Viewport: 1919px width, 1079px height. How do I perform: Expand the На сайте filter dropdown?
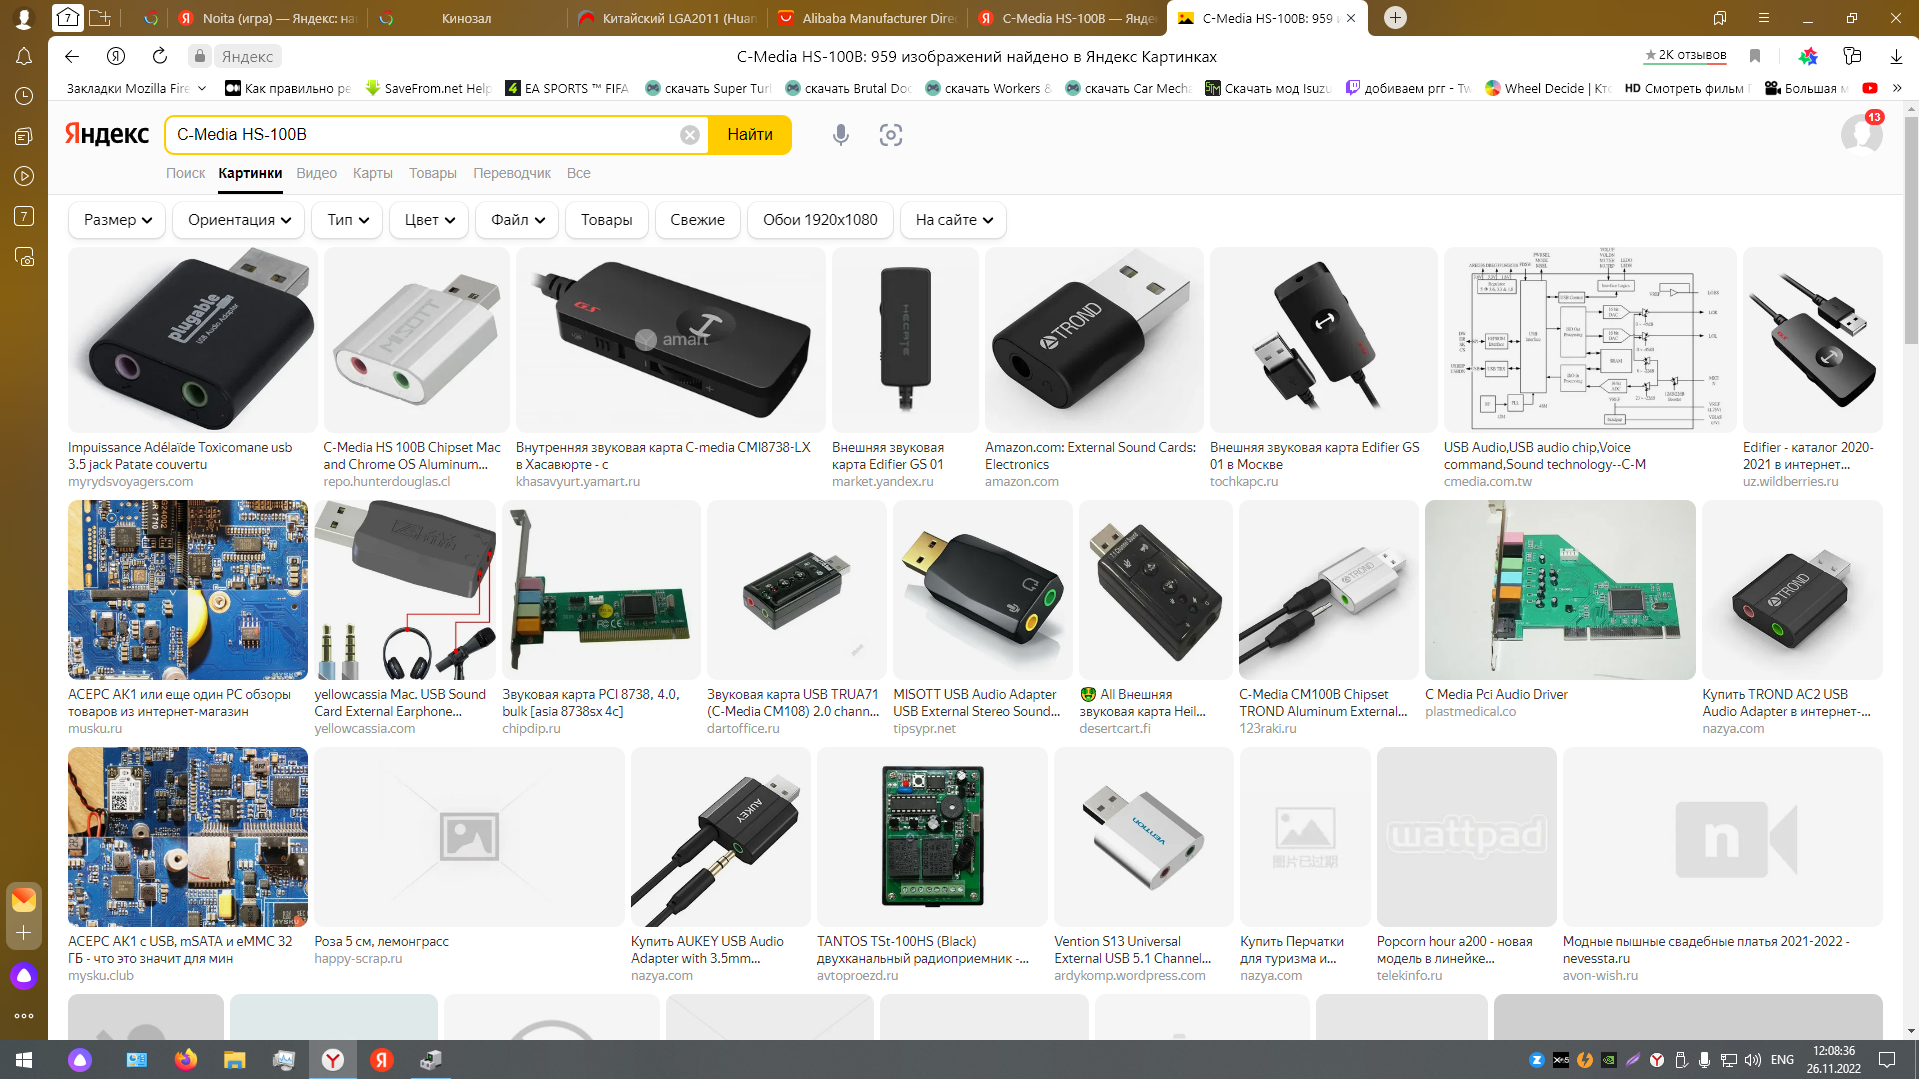[954, 220]
